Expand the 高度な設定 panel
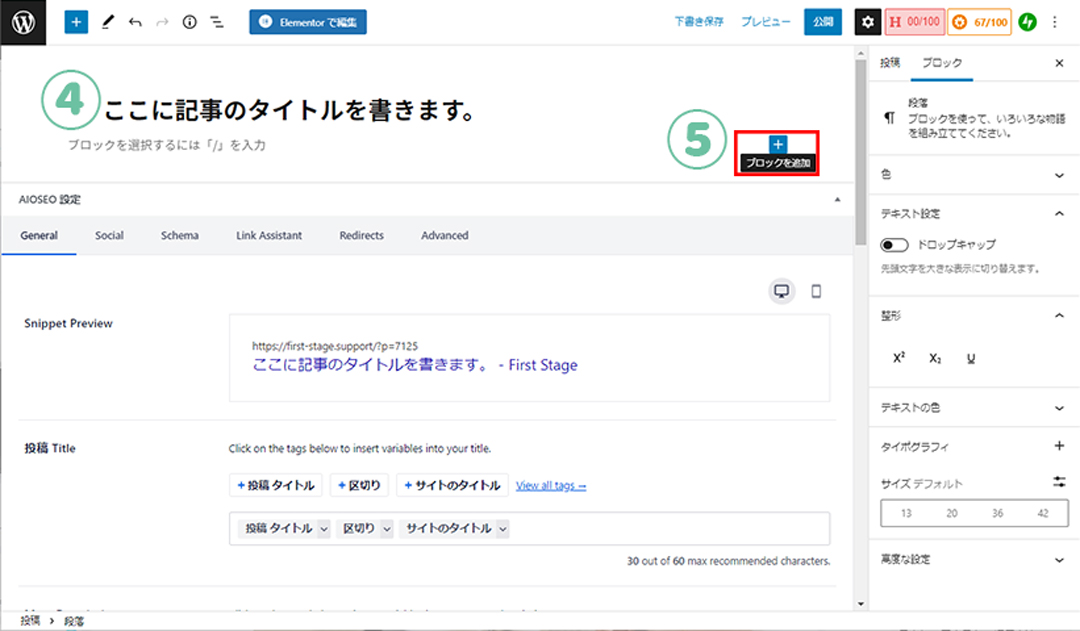 pos(1059,560)
